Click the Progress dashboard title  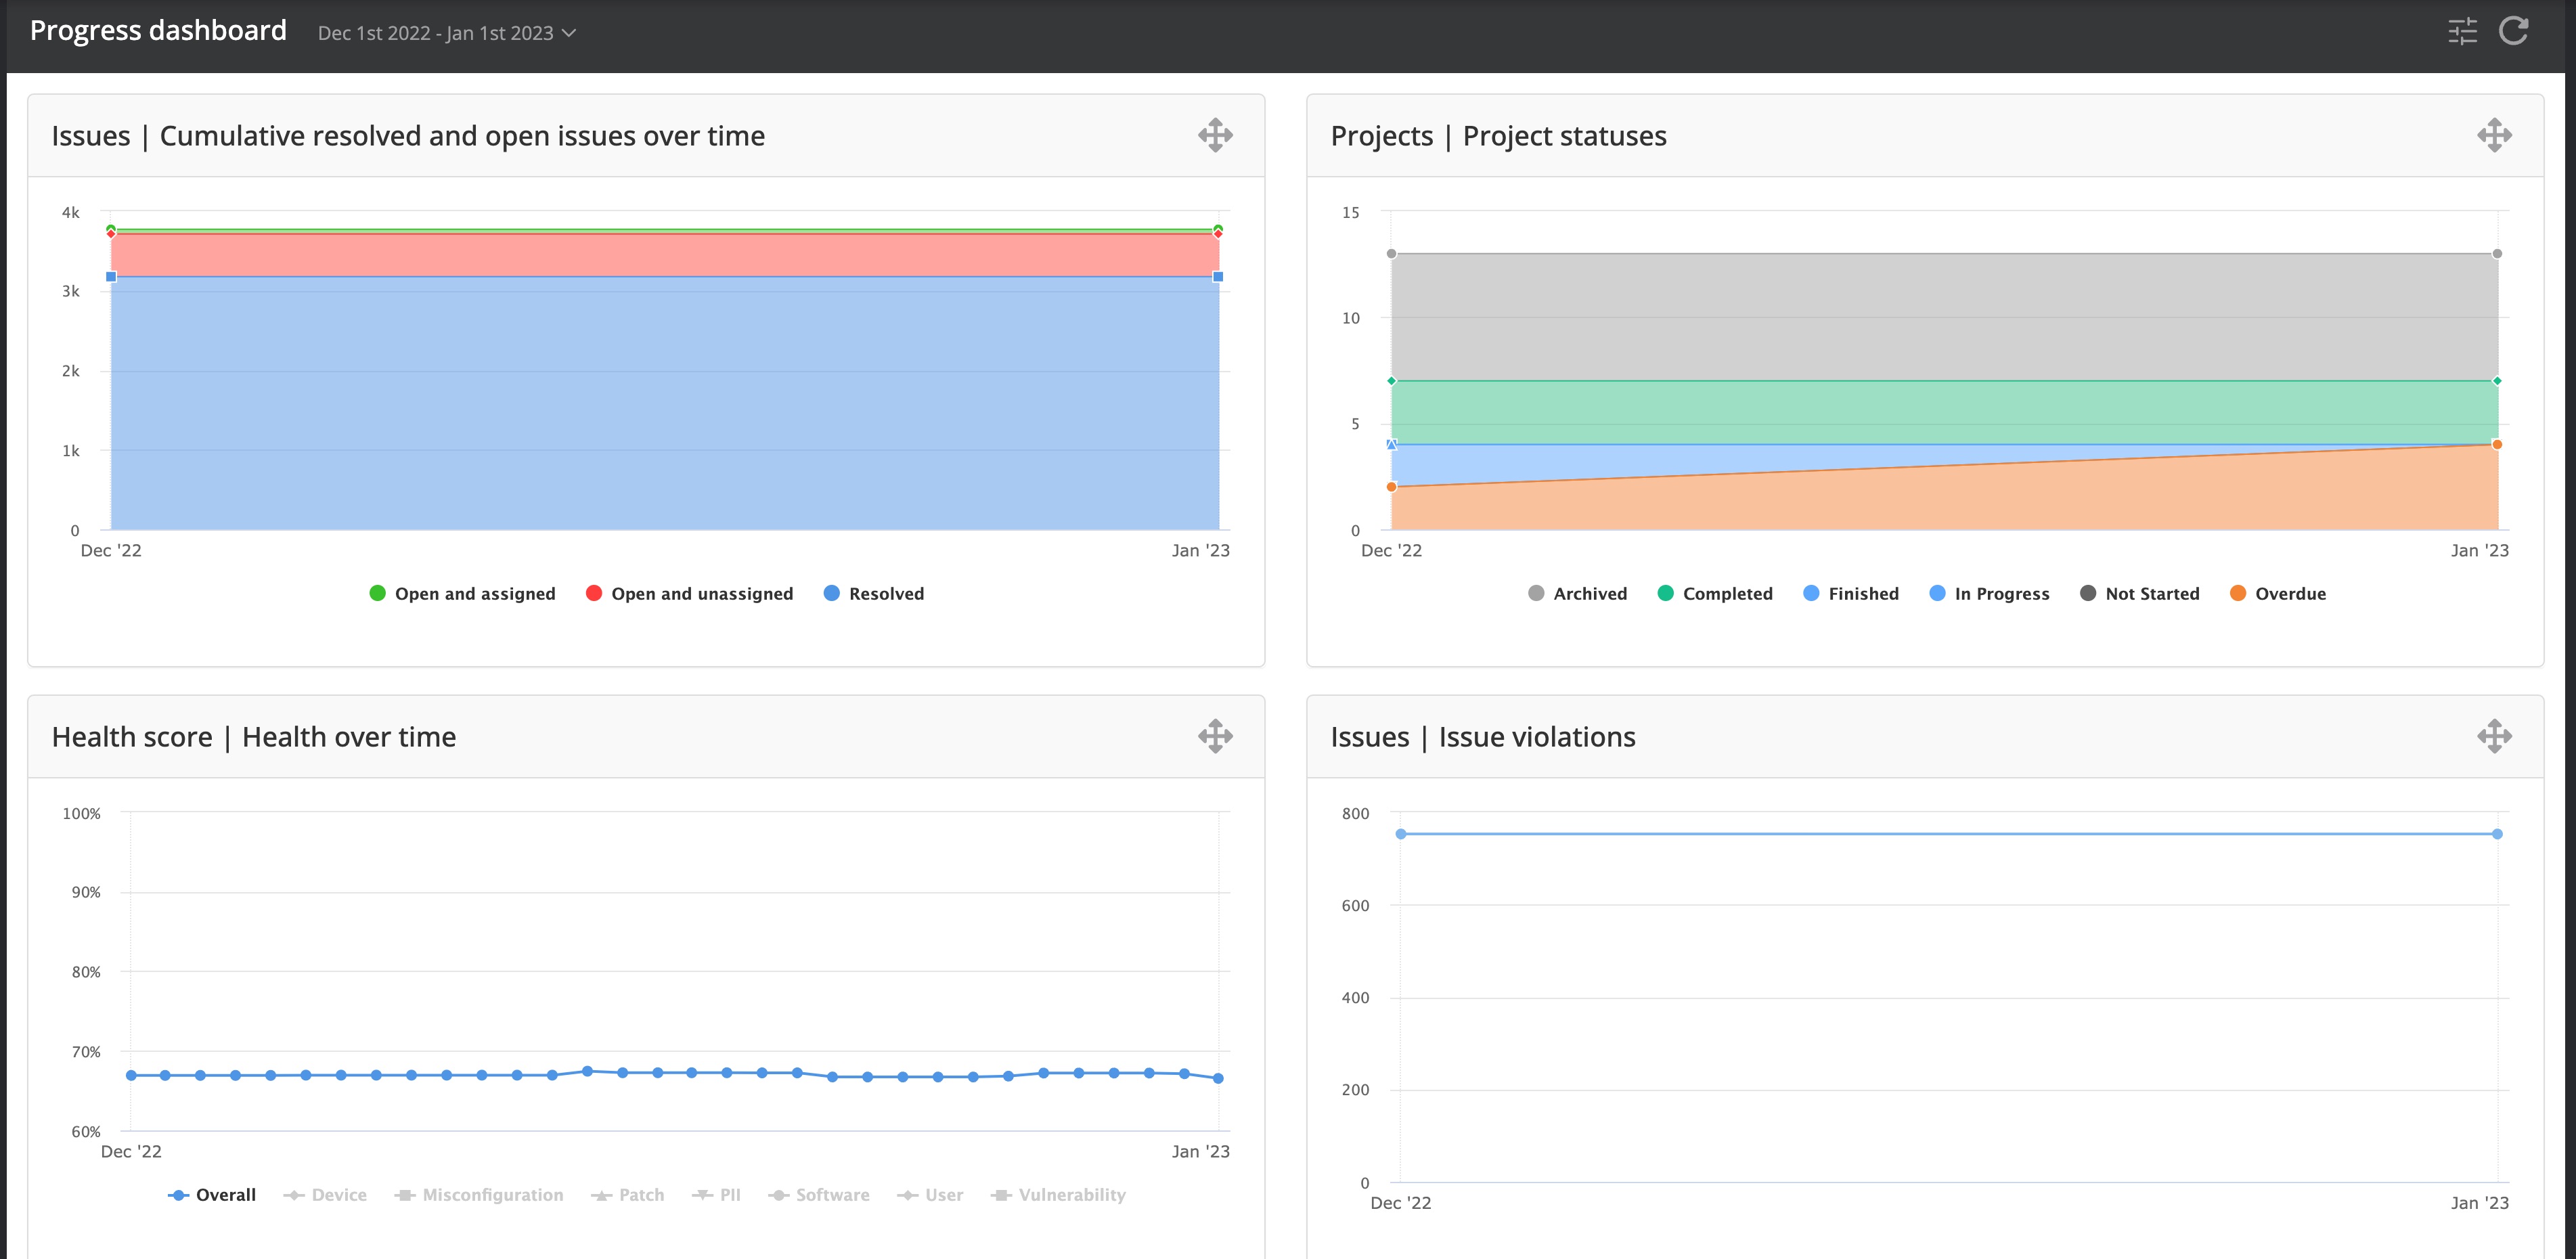pos(158,31)
